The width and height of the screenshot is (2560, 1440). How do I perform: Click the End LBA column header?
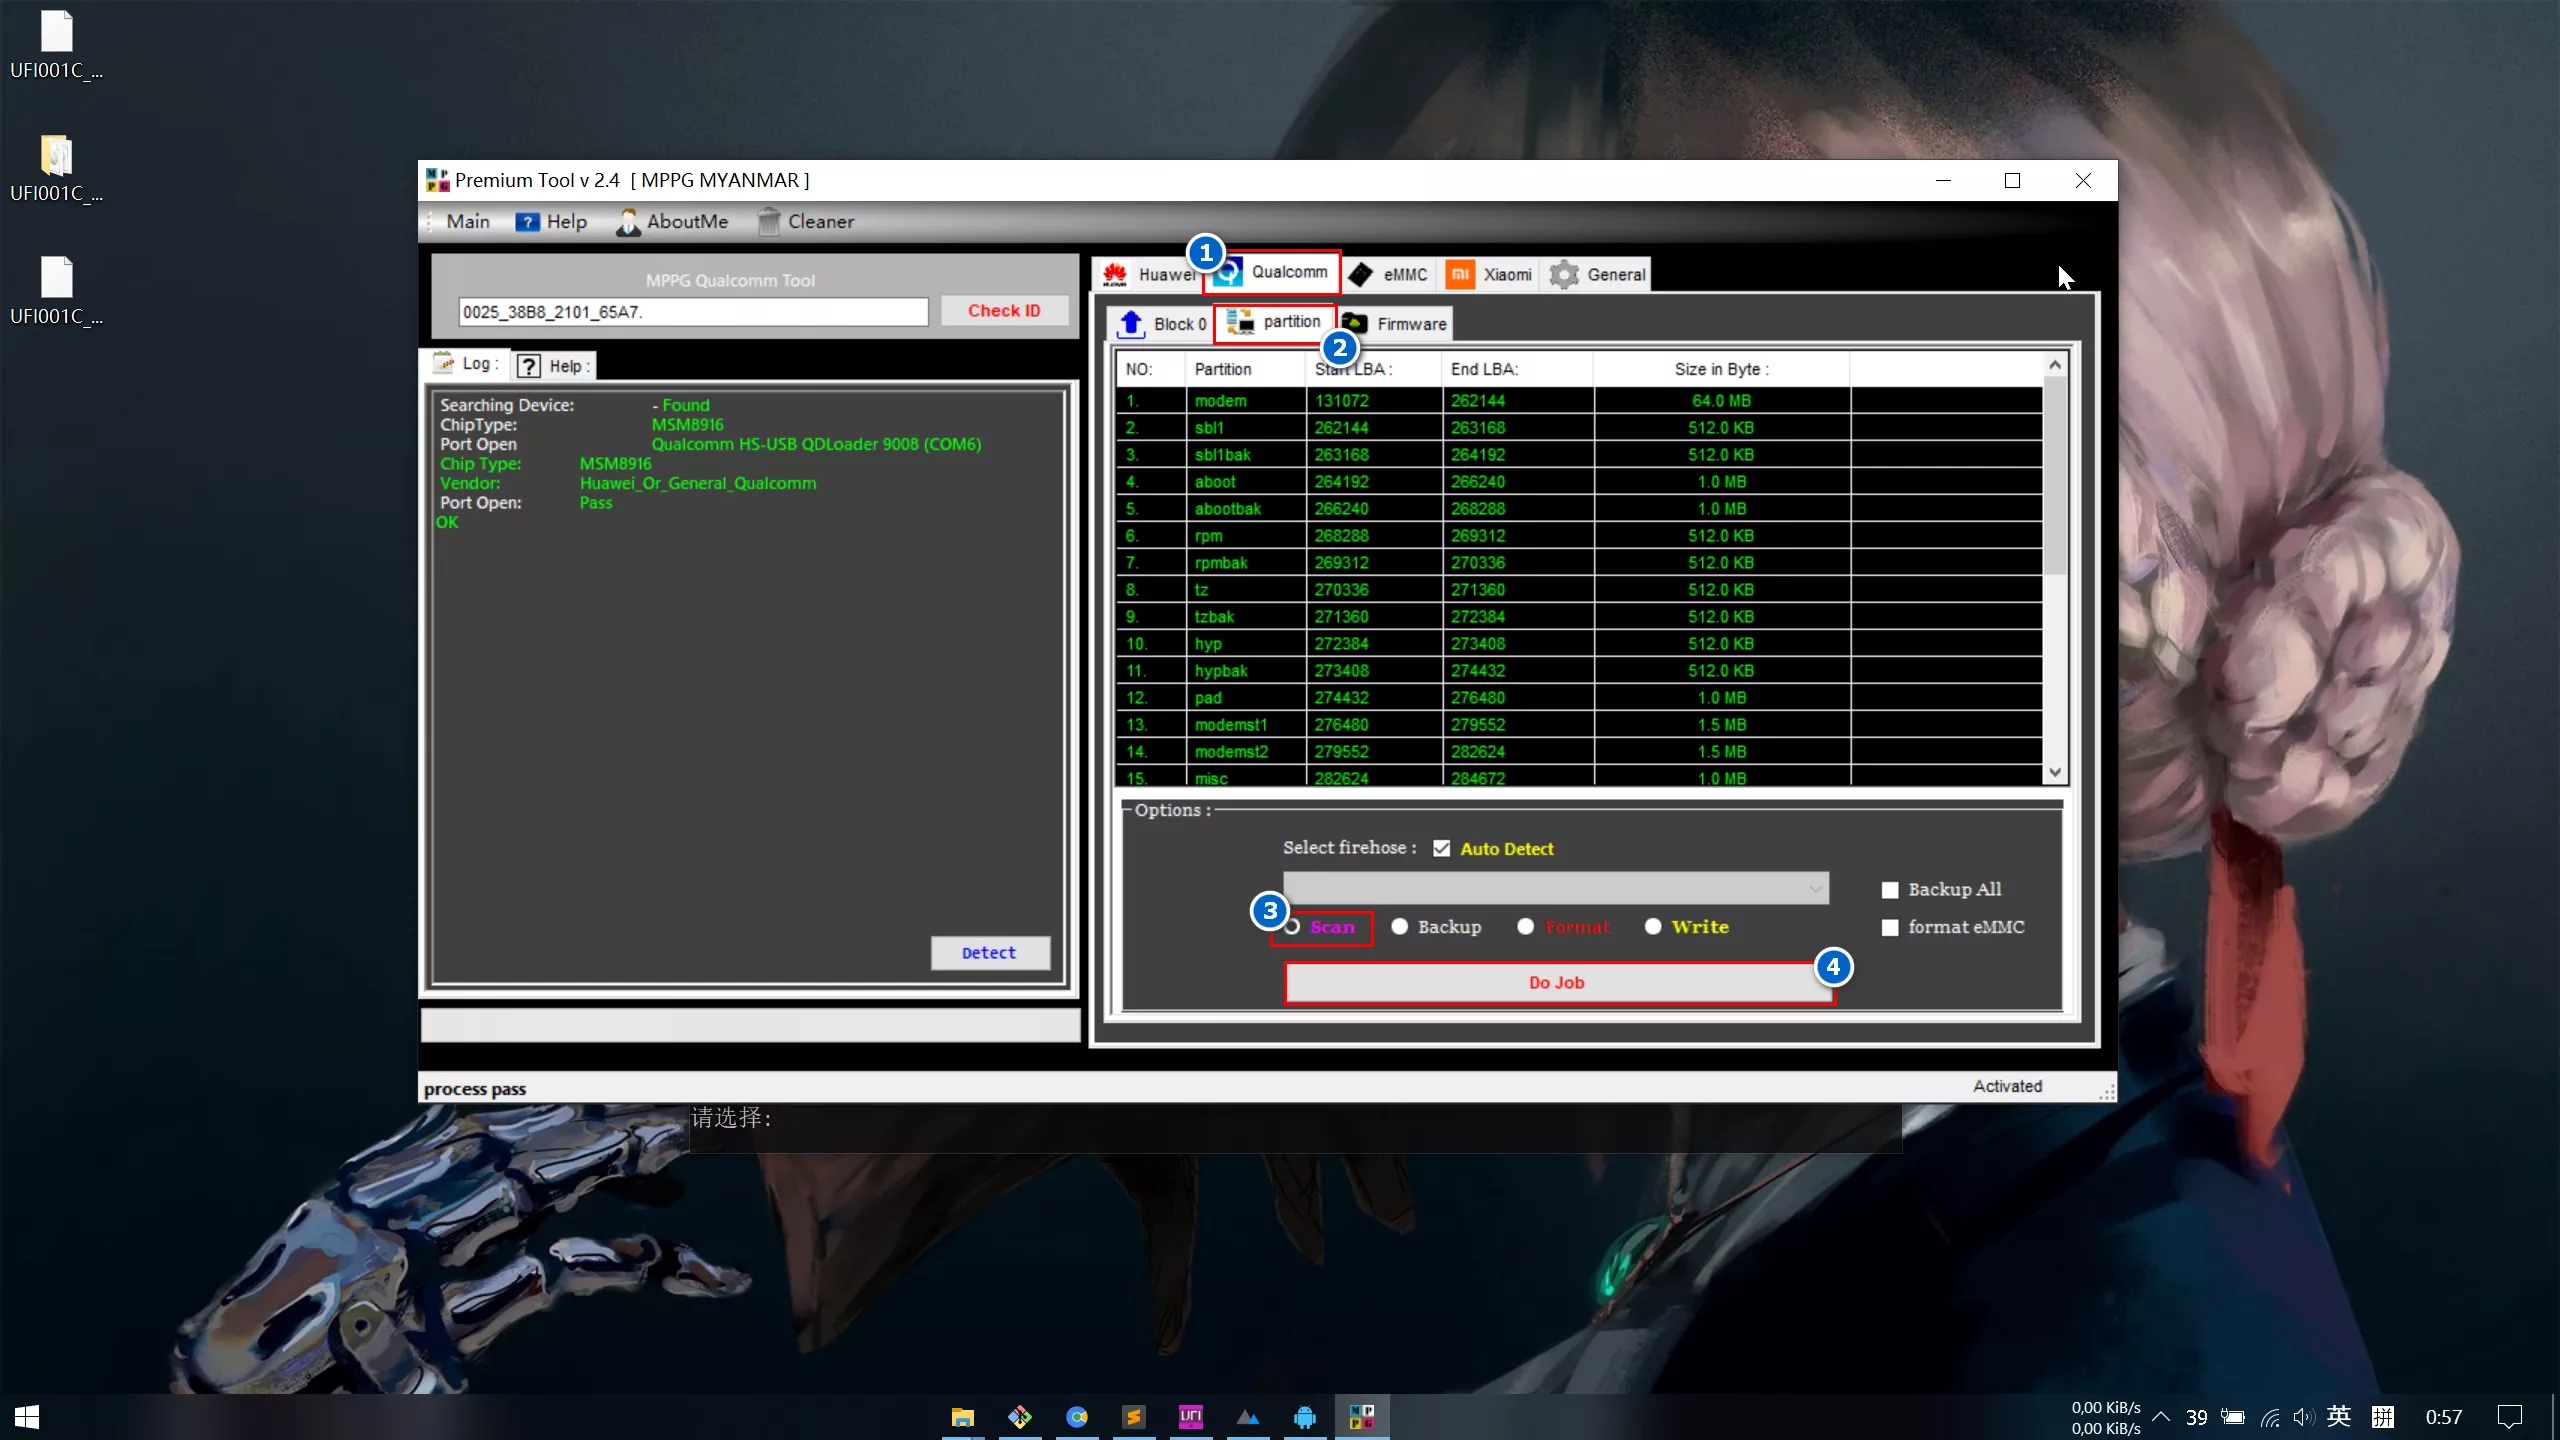click(x=1518, y=369)
